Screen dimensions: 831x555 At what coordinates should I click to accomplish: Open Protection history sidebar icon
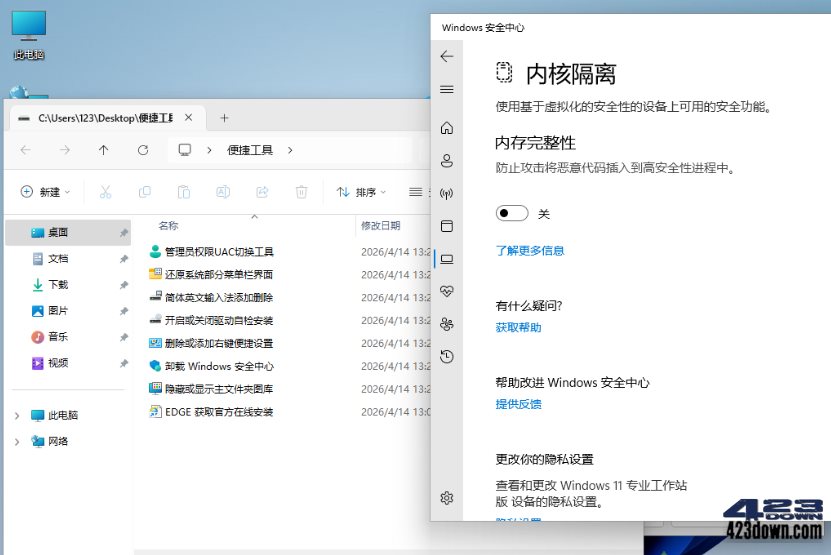[x=447, y=357]
